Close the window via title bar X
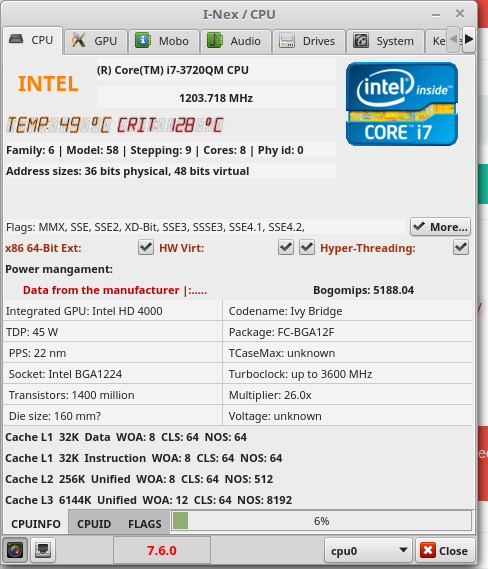Viewport: 488px width, 569px height. coord(460,14)
